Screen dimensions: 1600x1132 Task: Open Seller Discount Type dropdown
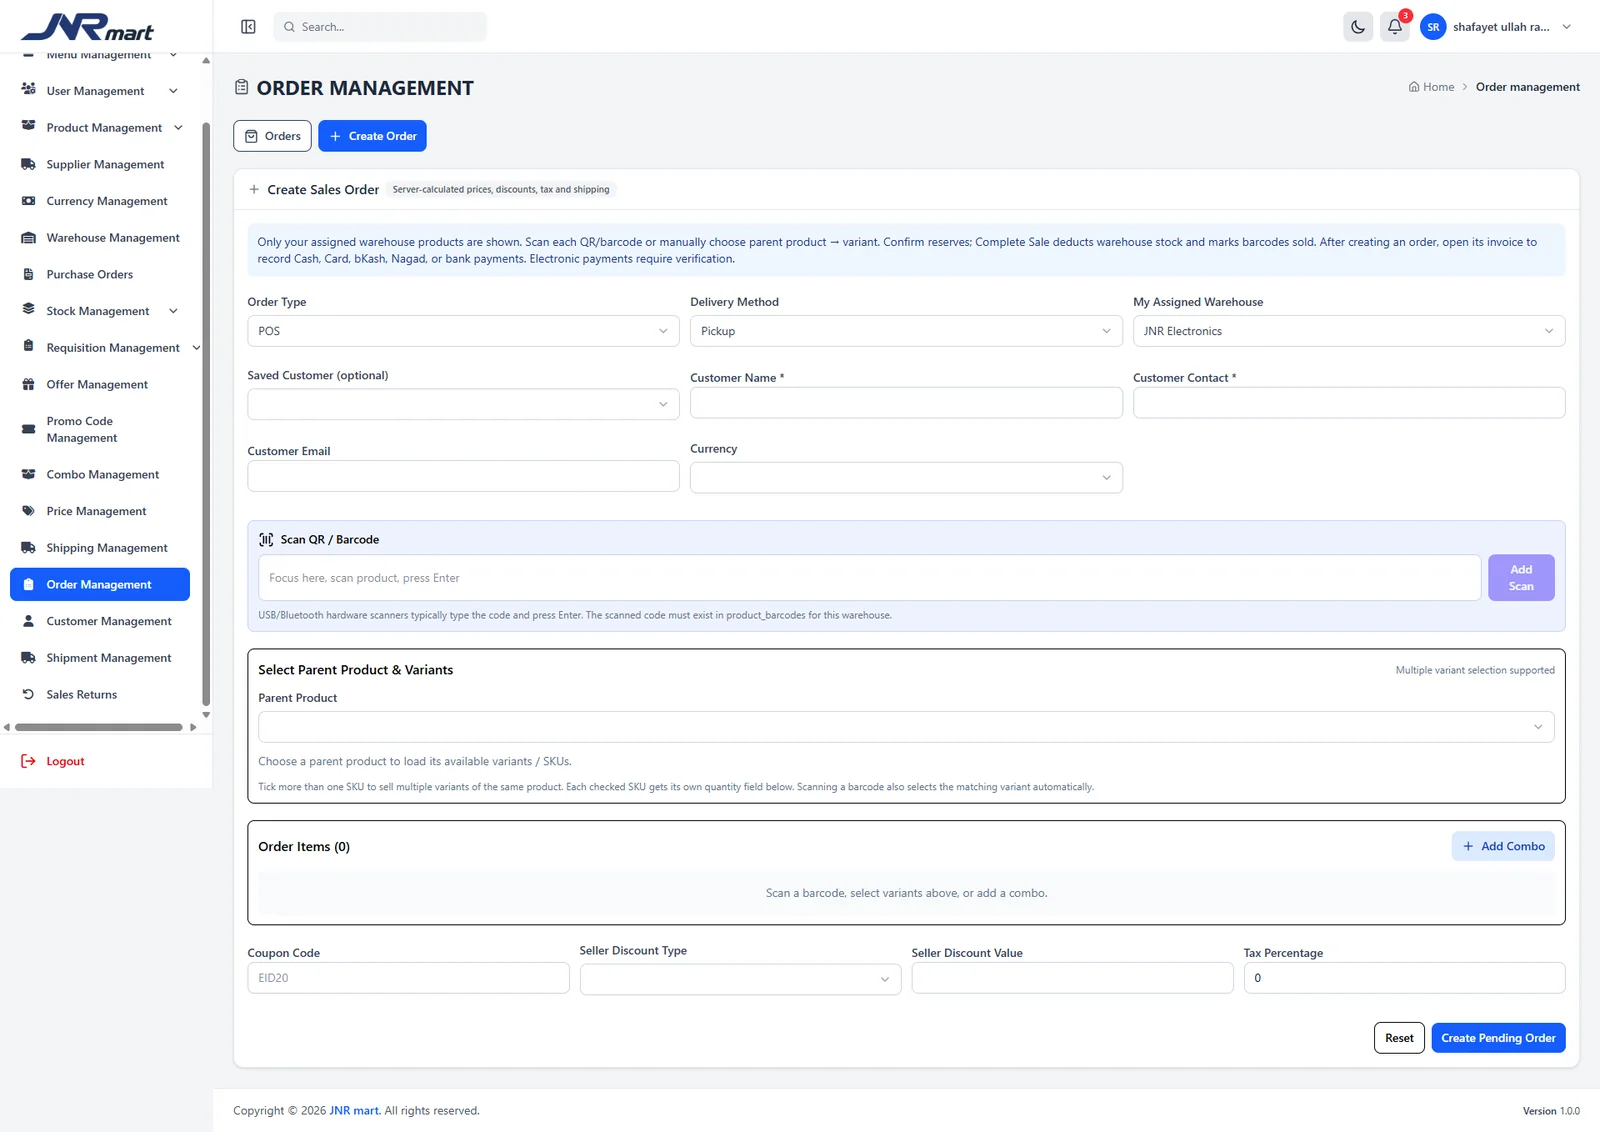[740, 979]
